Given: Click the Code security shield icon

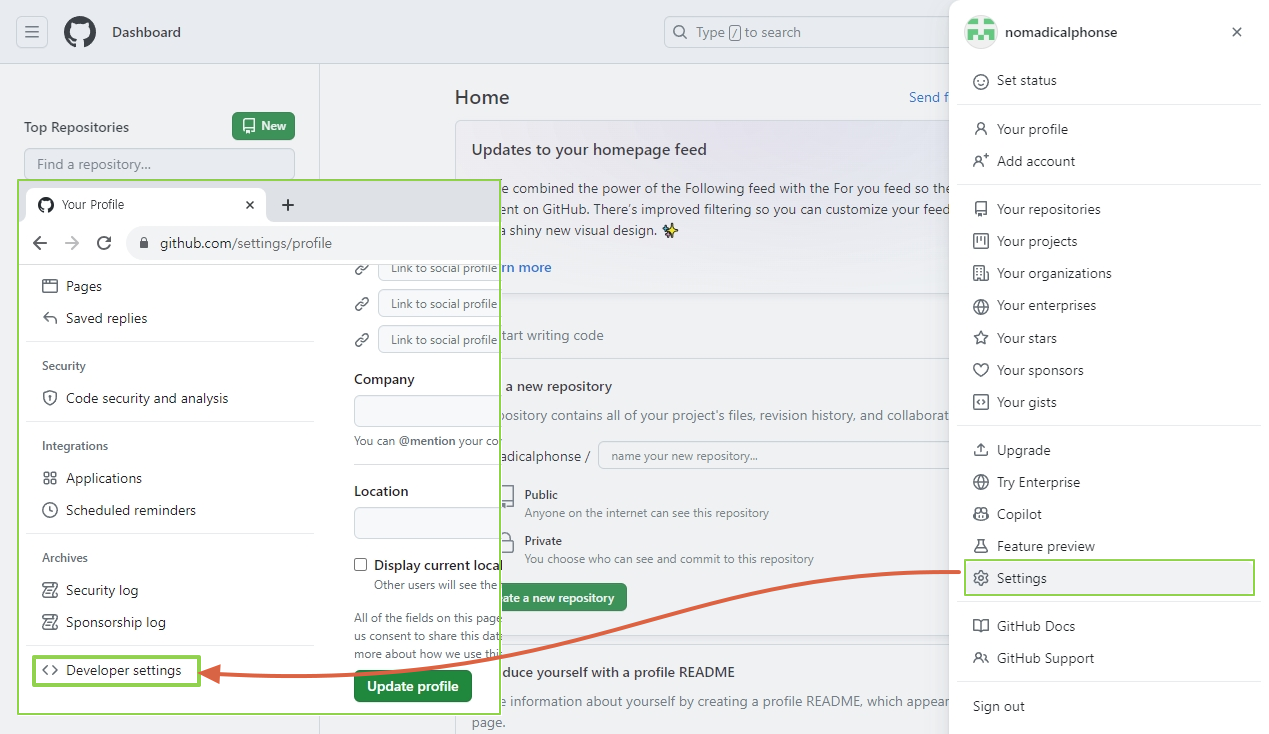Looking at the screenshot, I should click(x=50, y=398).
